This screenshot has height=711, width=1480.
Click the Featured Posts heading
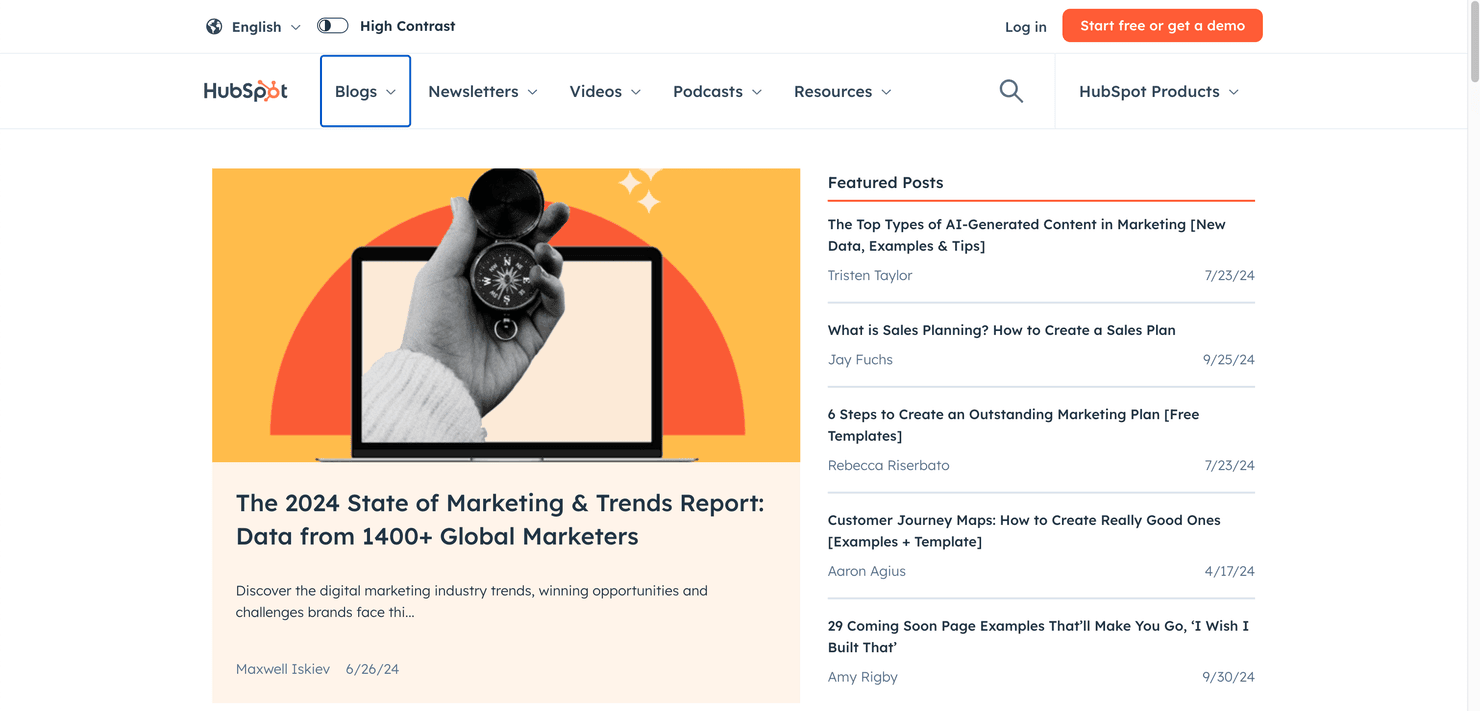885,182
